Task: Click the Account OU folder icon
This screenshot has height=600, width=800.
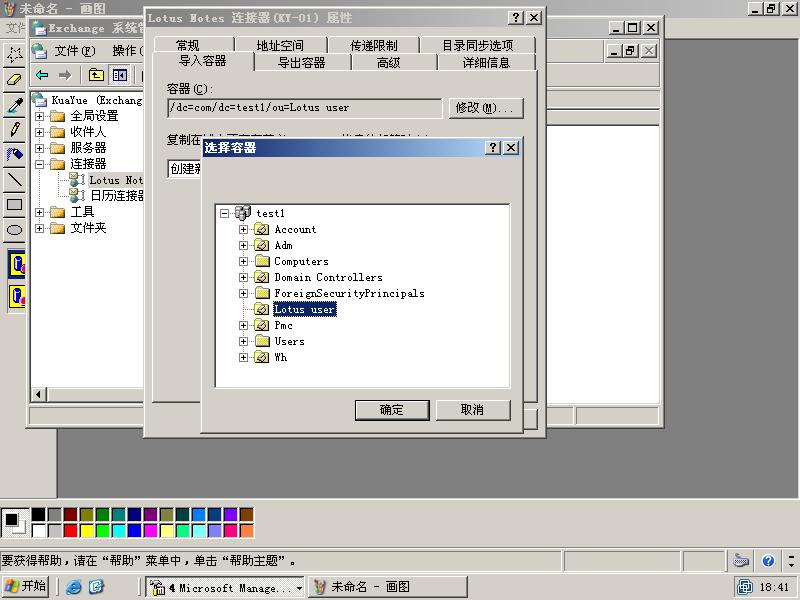Action: point(262,229)
